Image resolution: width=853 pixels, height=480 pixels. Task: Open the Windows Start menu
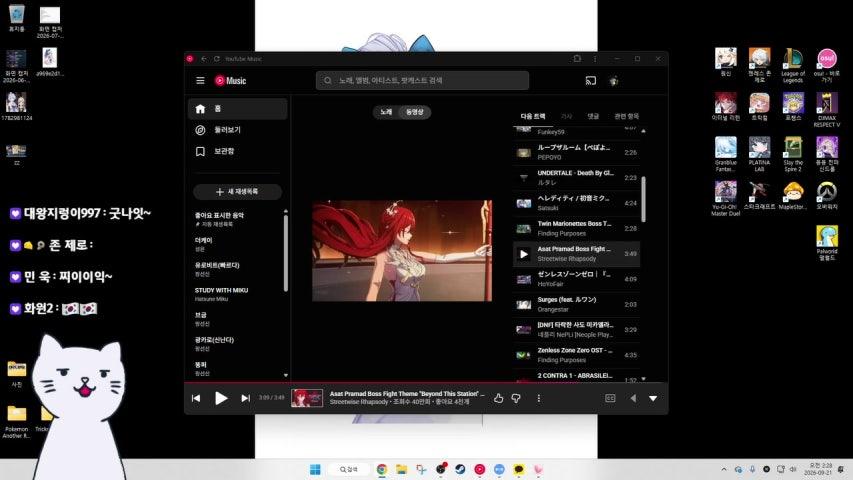click(x=315, y=469)
